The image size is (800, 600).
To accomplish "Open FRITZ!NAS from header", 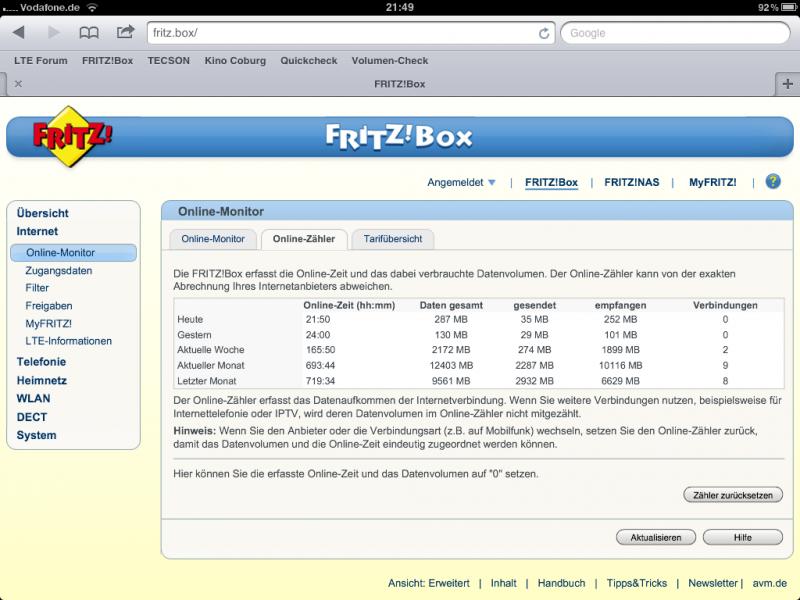I will [632, 182].
